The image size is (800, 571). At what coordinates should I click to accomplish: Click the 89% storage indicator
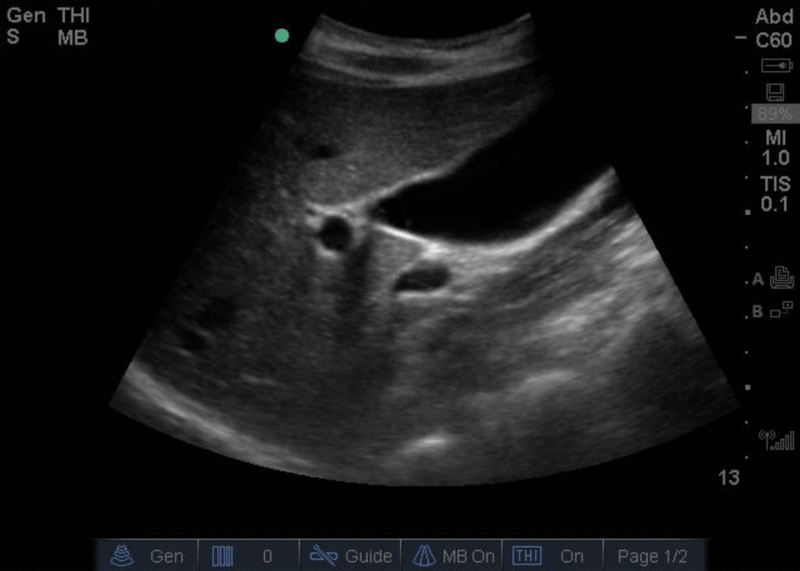pyautogui.click(x=774, y=114)
